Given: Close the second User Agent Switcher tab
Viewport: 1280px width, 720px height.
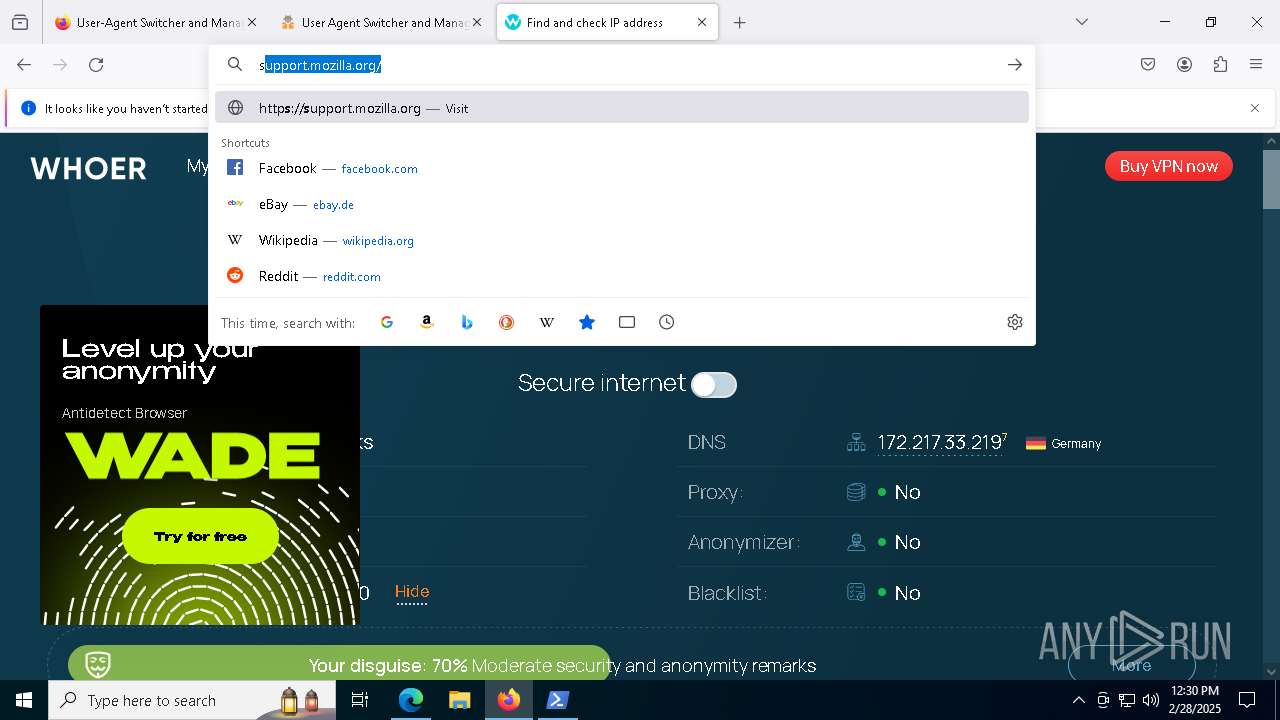Looking at the screenshot, I should pyautogui.click(x=477, y=22).
